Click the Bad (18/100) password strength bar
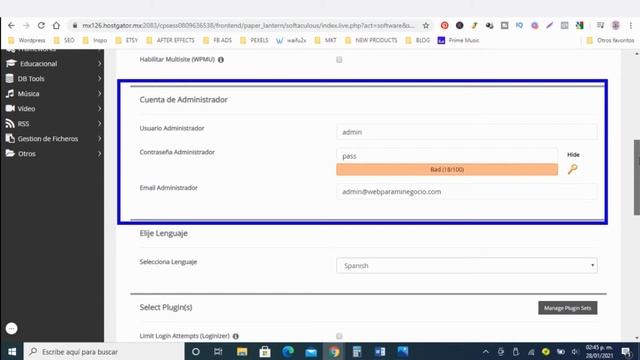This screenshot has height=360, width=640. pos(447,169)
